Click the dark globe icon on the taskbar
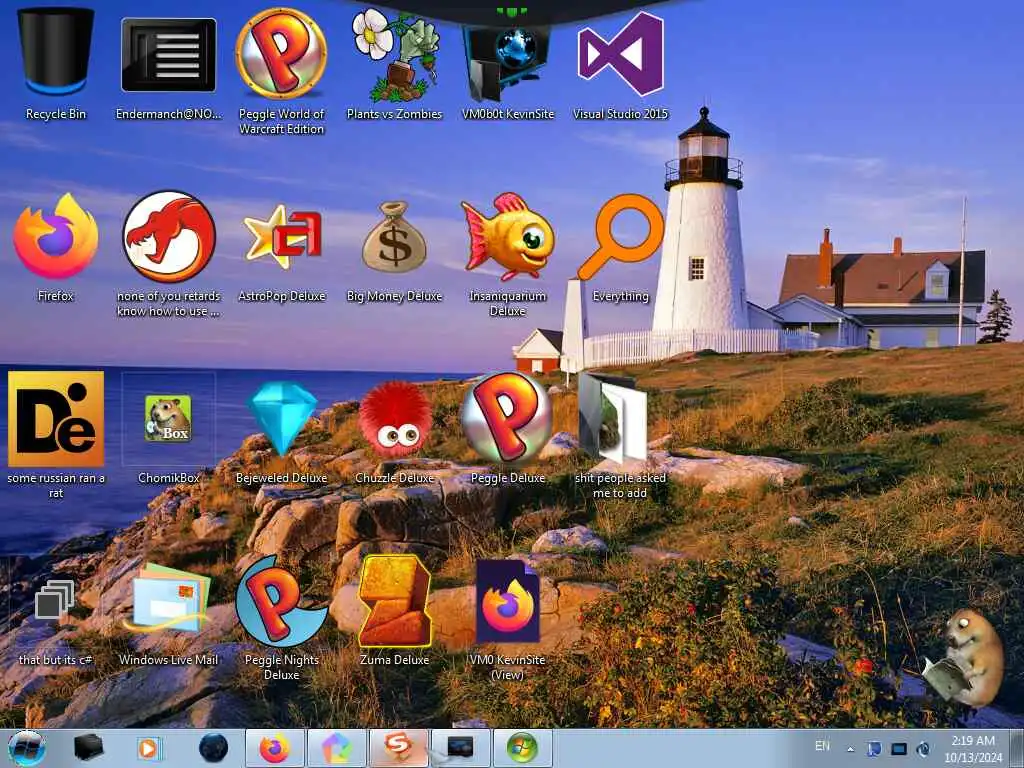 pos(214,748)
